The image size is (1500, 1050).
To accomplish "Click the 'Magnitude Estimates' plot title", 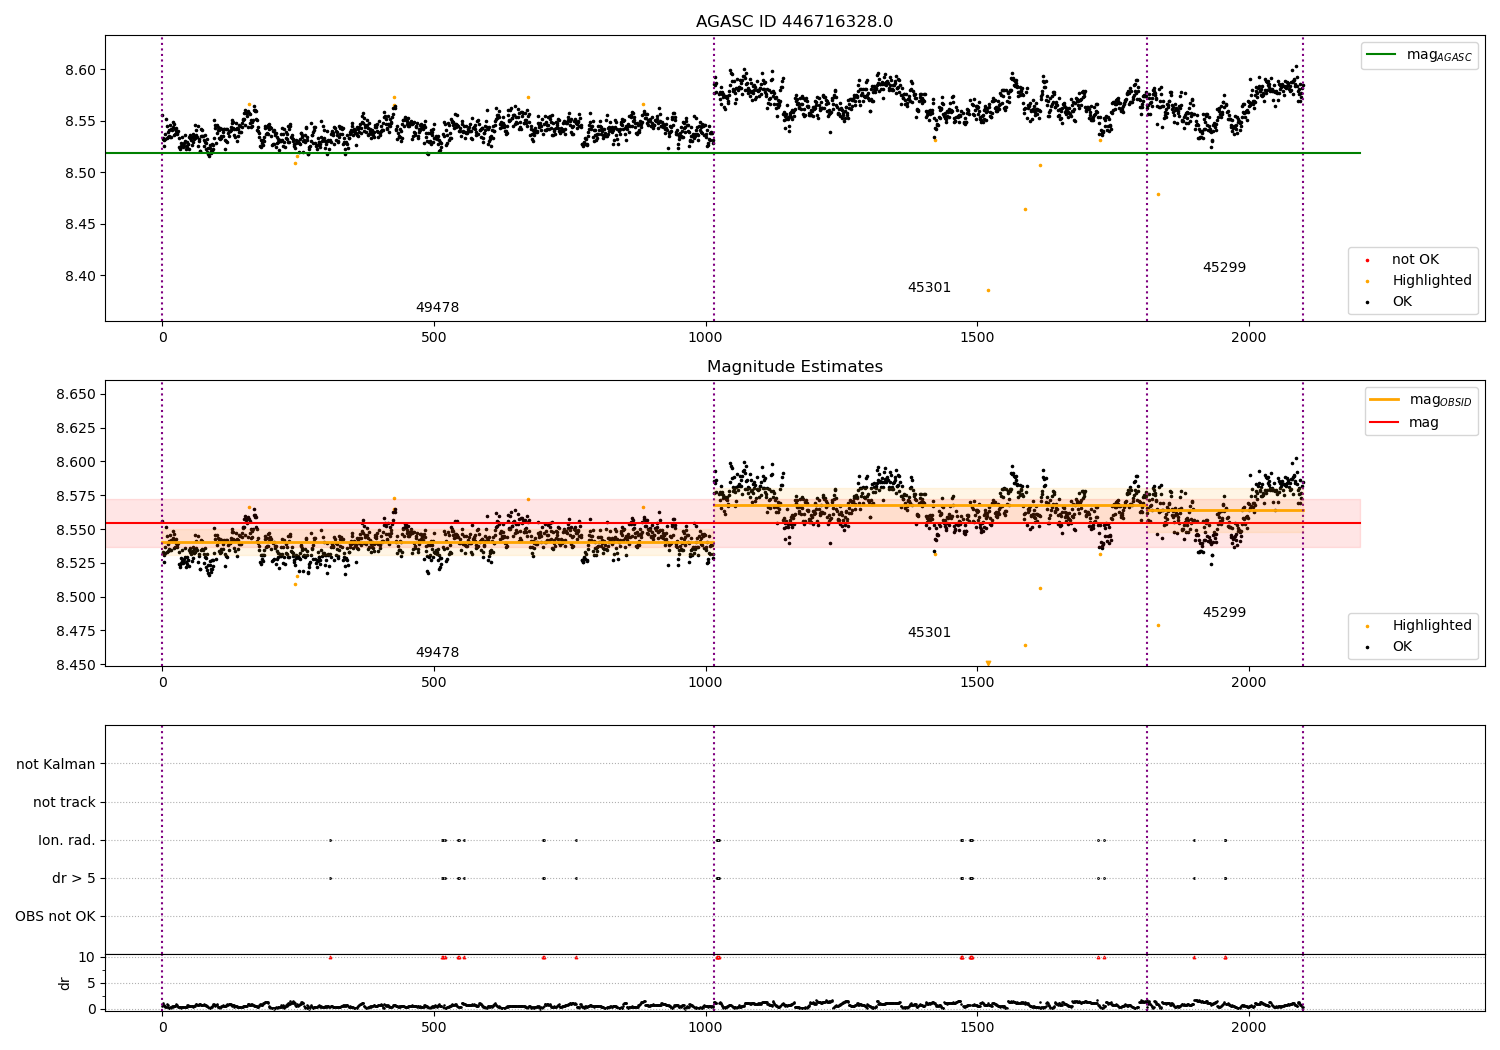I will tap(794, 367).
